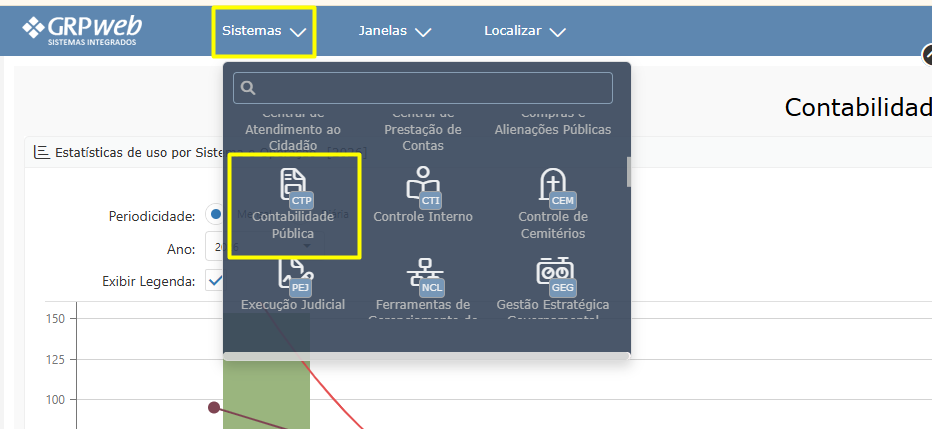
Task: Expand the Janelas dropdown menu
Action: point(394,31)
